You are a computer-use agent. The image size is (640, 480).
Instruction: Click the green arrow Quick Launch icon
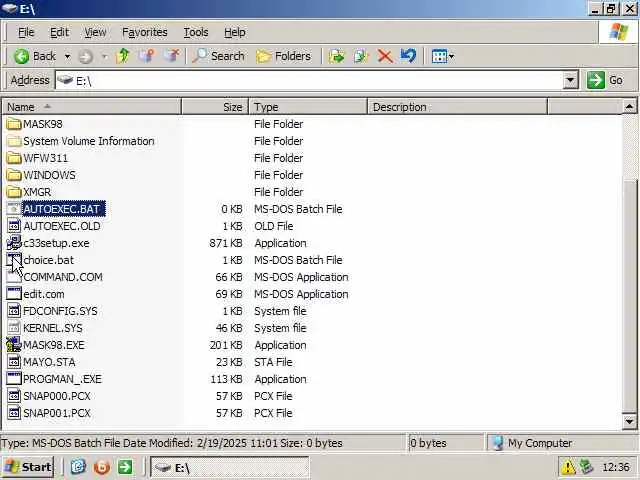click(125, 467)
